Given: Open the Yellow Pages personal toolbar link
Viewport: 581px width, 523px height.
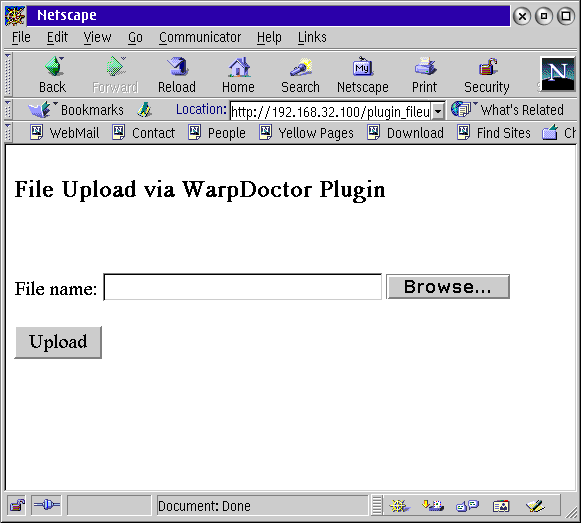Looking at the screenshot, I should coord(306,133).
